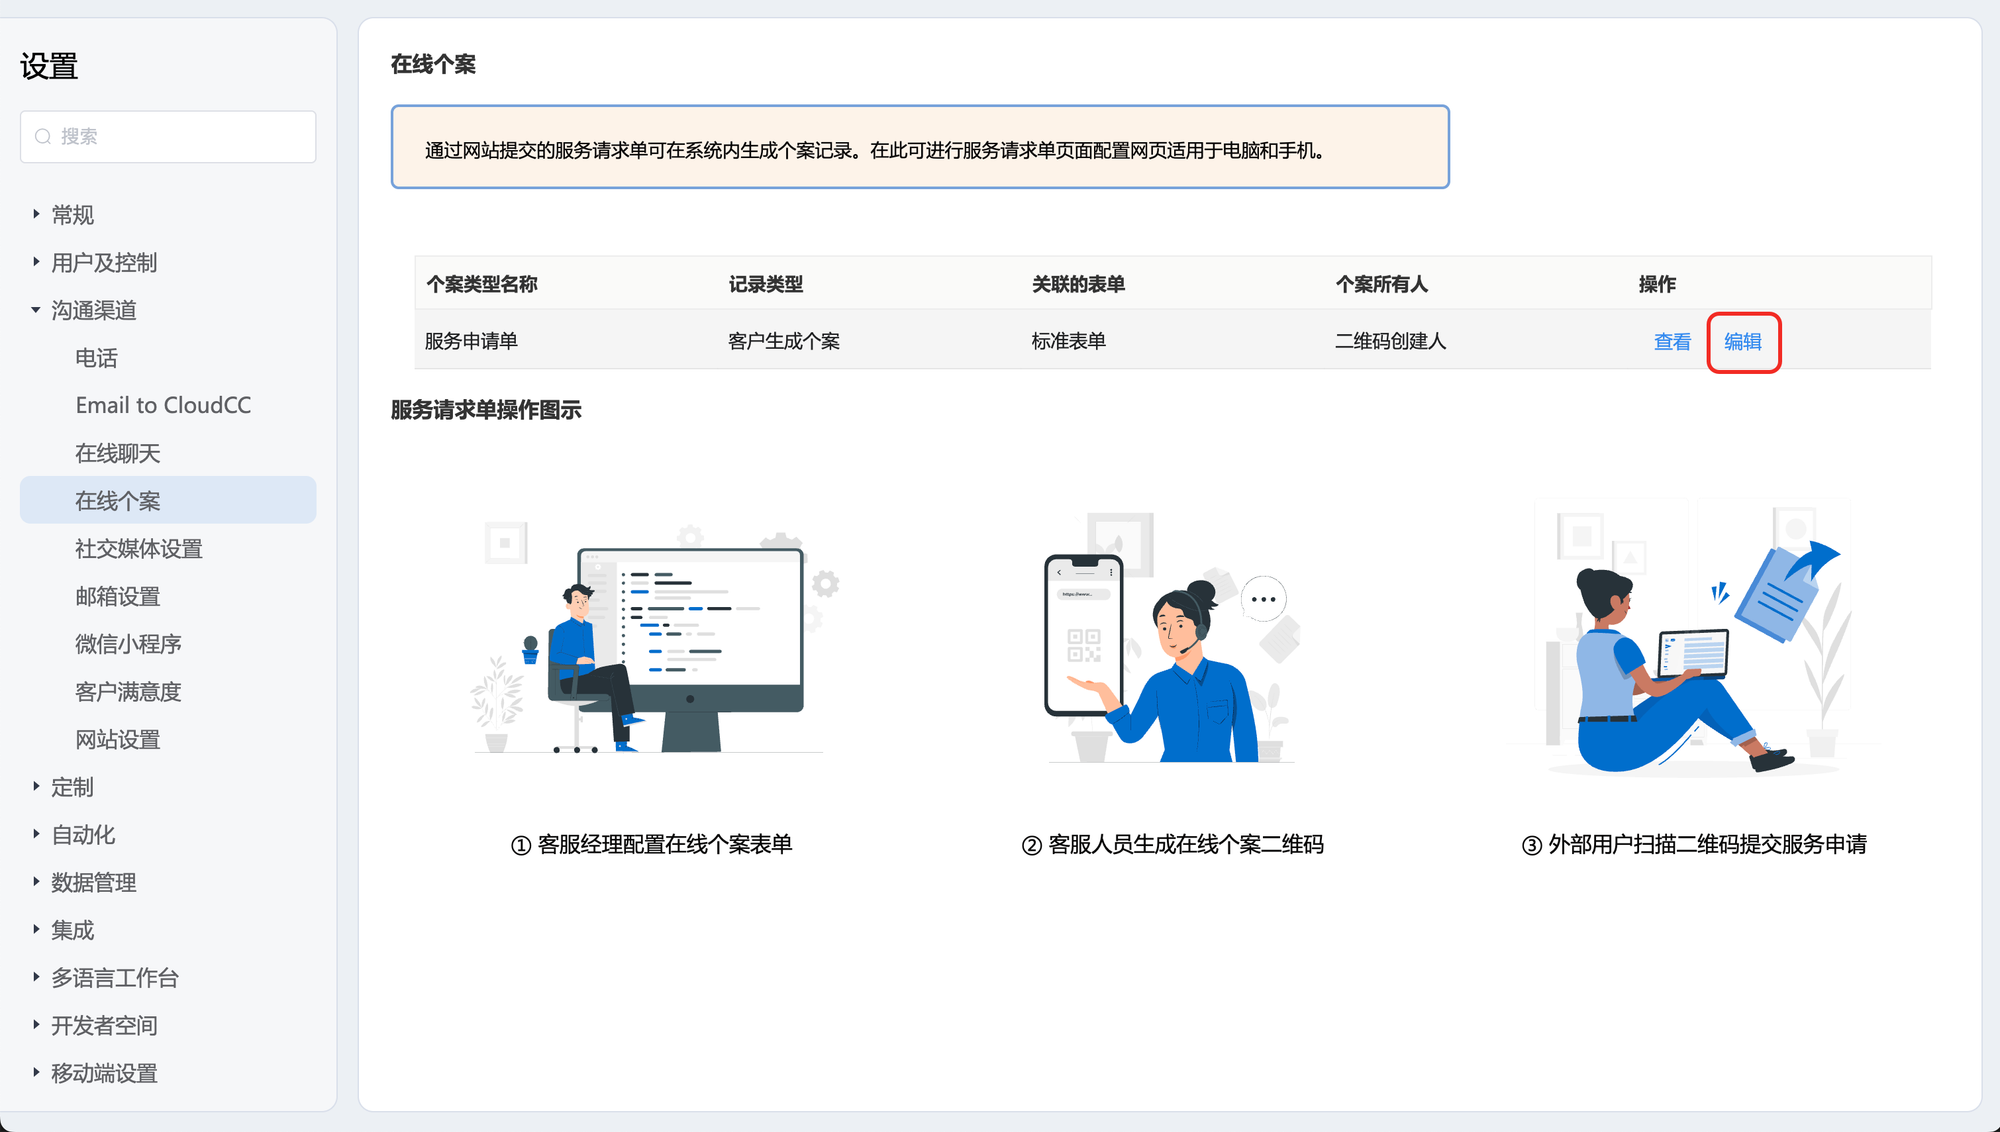Click the 编辑 link for 服务申请单
Image resolution: width=2000 pixels, height=1132 pixels.
coord(1742,342)
